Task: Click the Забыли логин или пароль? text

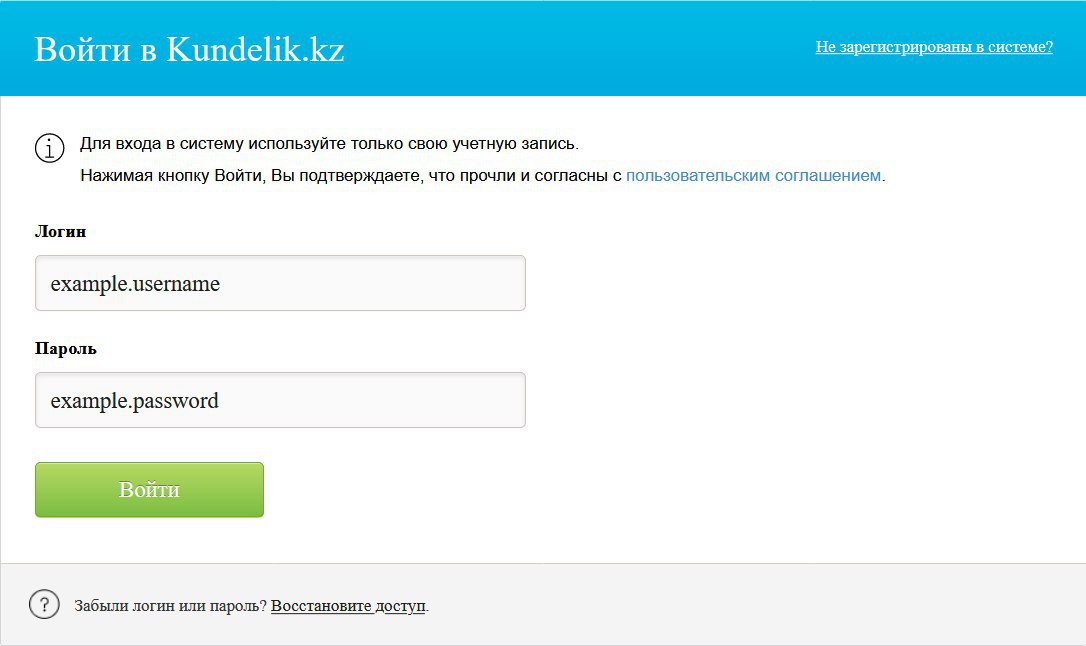Action: coord(170,605)
